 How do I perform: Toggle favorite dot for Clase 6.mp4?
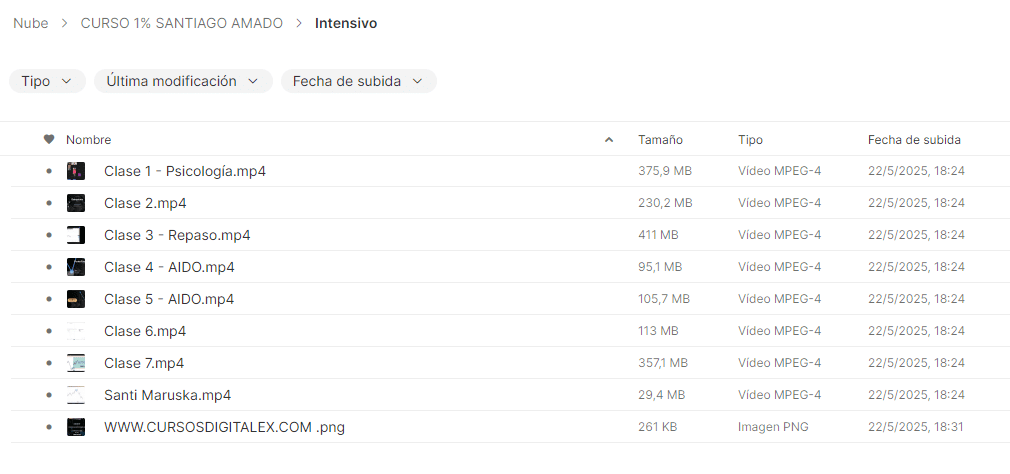click(49, 331)
